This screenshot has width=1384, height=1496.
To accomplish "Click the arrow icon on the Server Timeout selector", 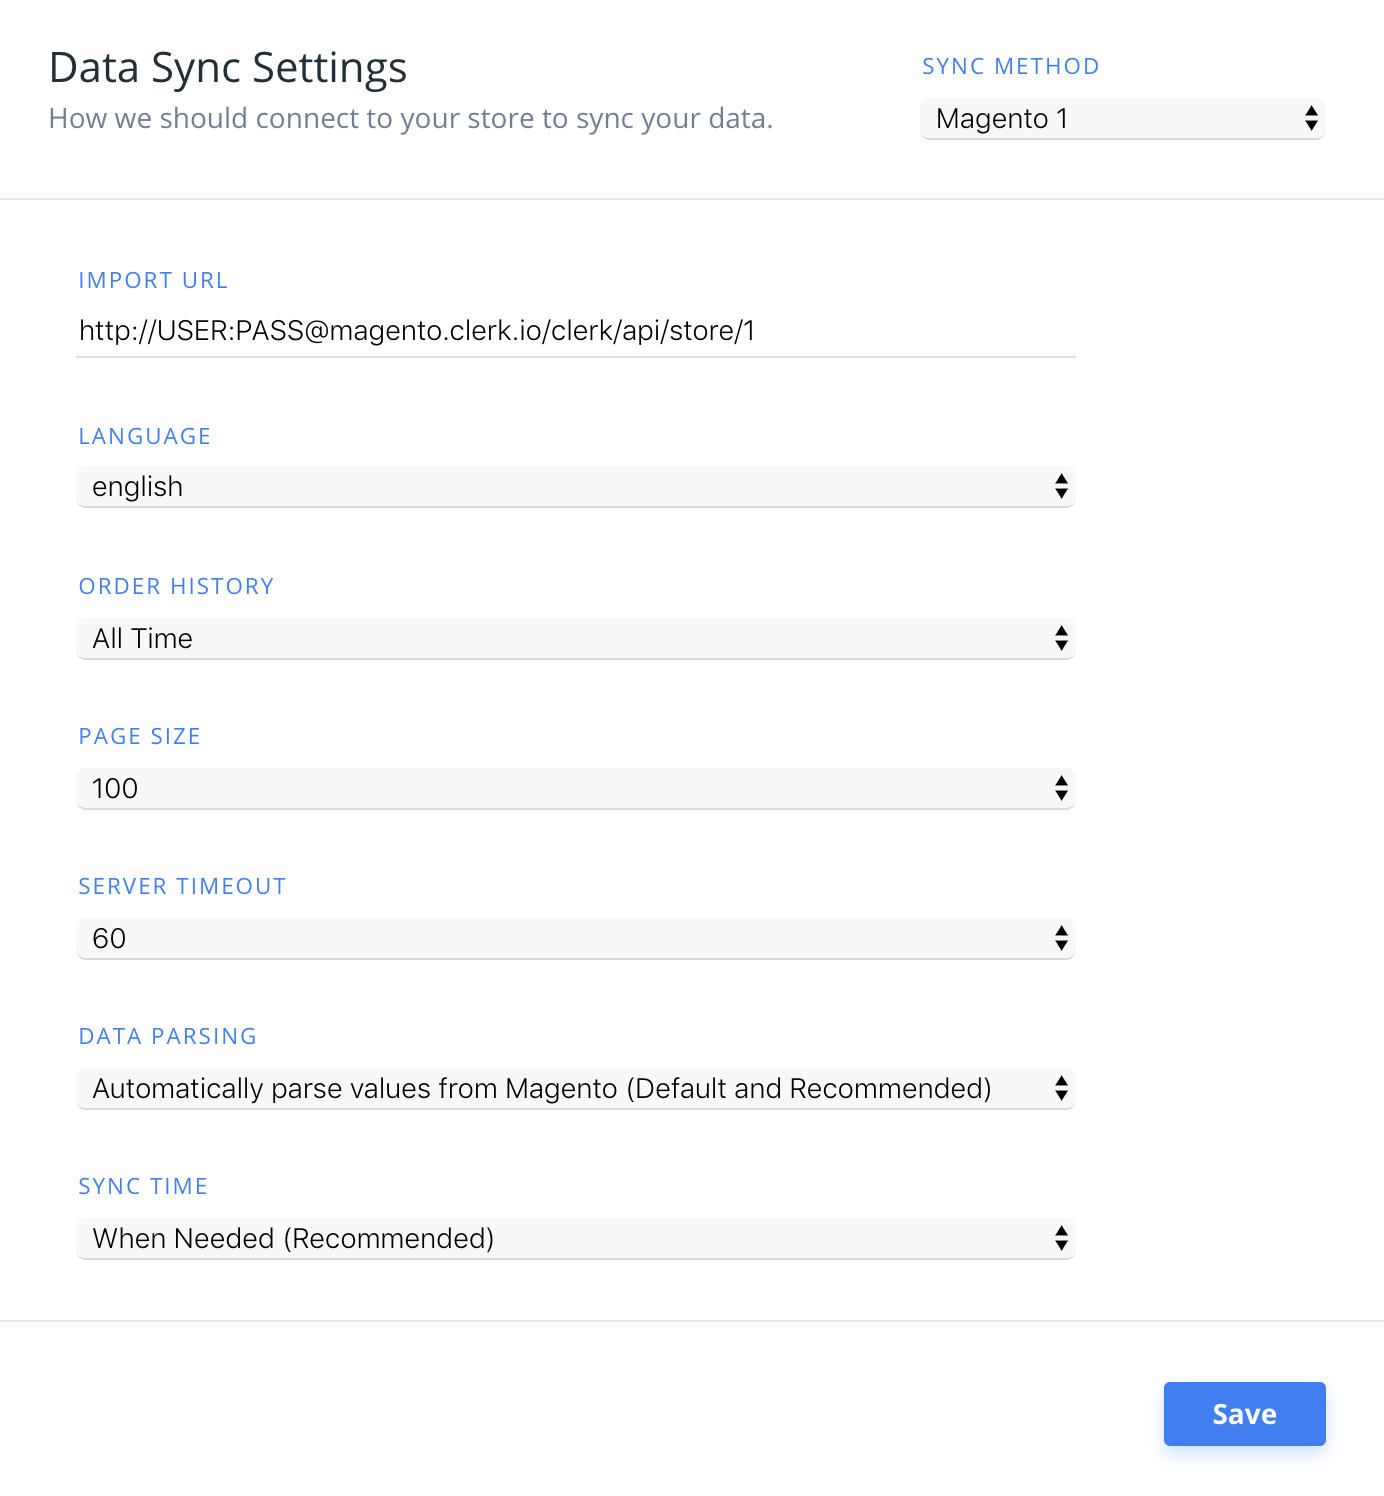I will click(1061, 939).
